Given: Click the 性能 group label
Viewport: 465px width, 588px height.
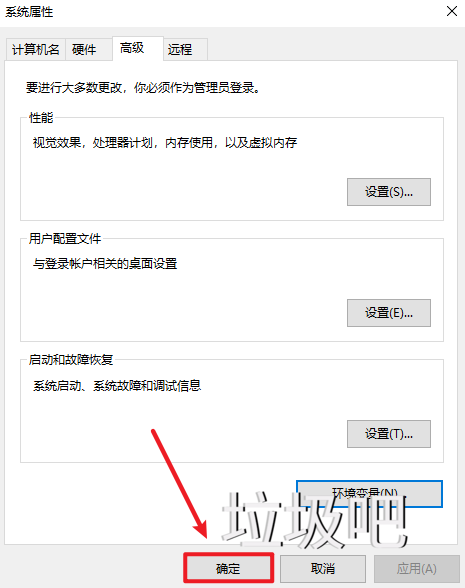Looking at the screenshot, I should click(41, 118).
